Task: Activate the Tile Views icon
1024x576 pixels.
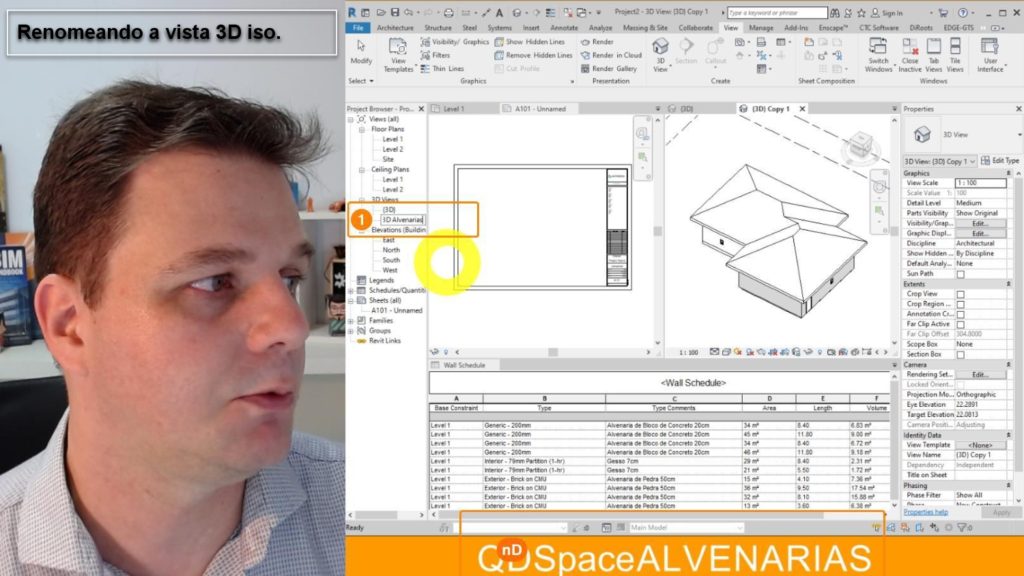Action: click(x=955, y=55)
